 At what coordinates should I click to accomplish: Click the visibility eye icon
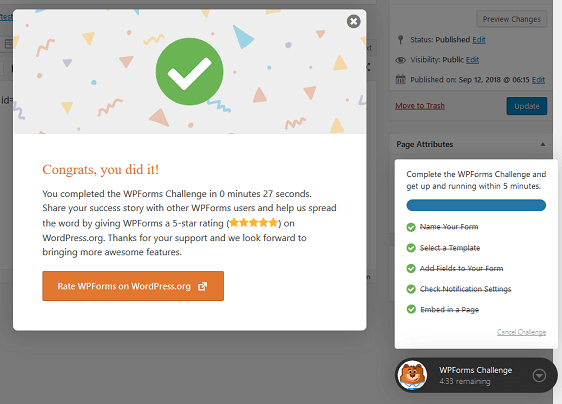400,60
